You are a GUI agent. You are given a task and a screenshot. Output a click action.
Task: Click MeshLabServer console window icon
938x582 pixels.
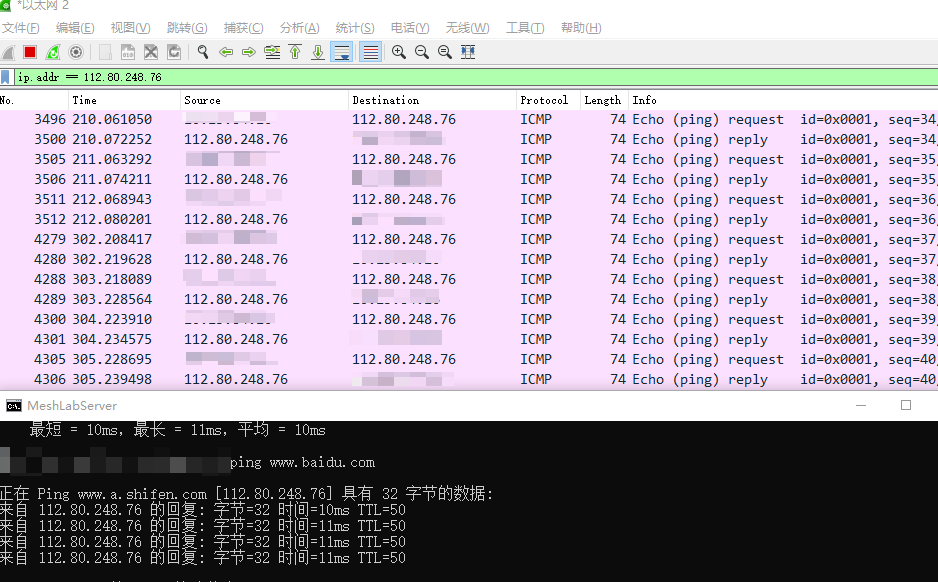pos(13,406)
